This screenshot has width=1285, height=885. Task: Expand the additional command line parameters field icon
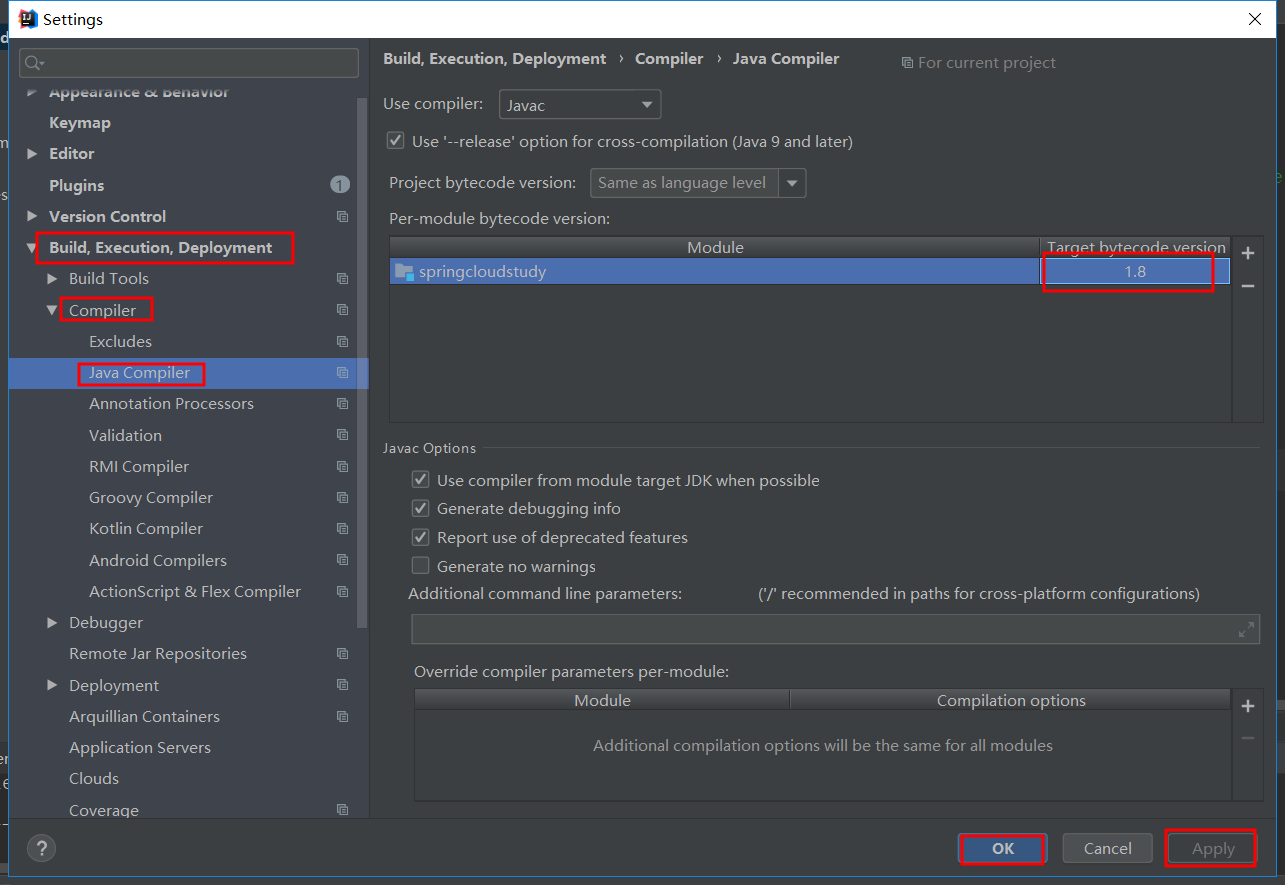[x=1246, y=630]
